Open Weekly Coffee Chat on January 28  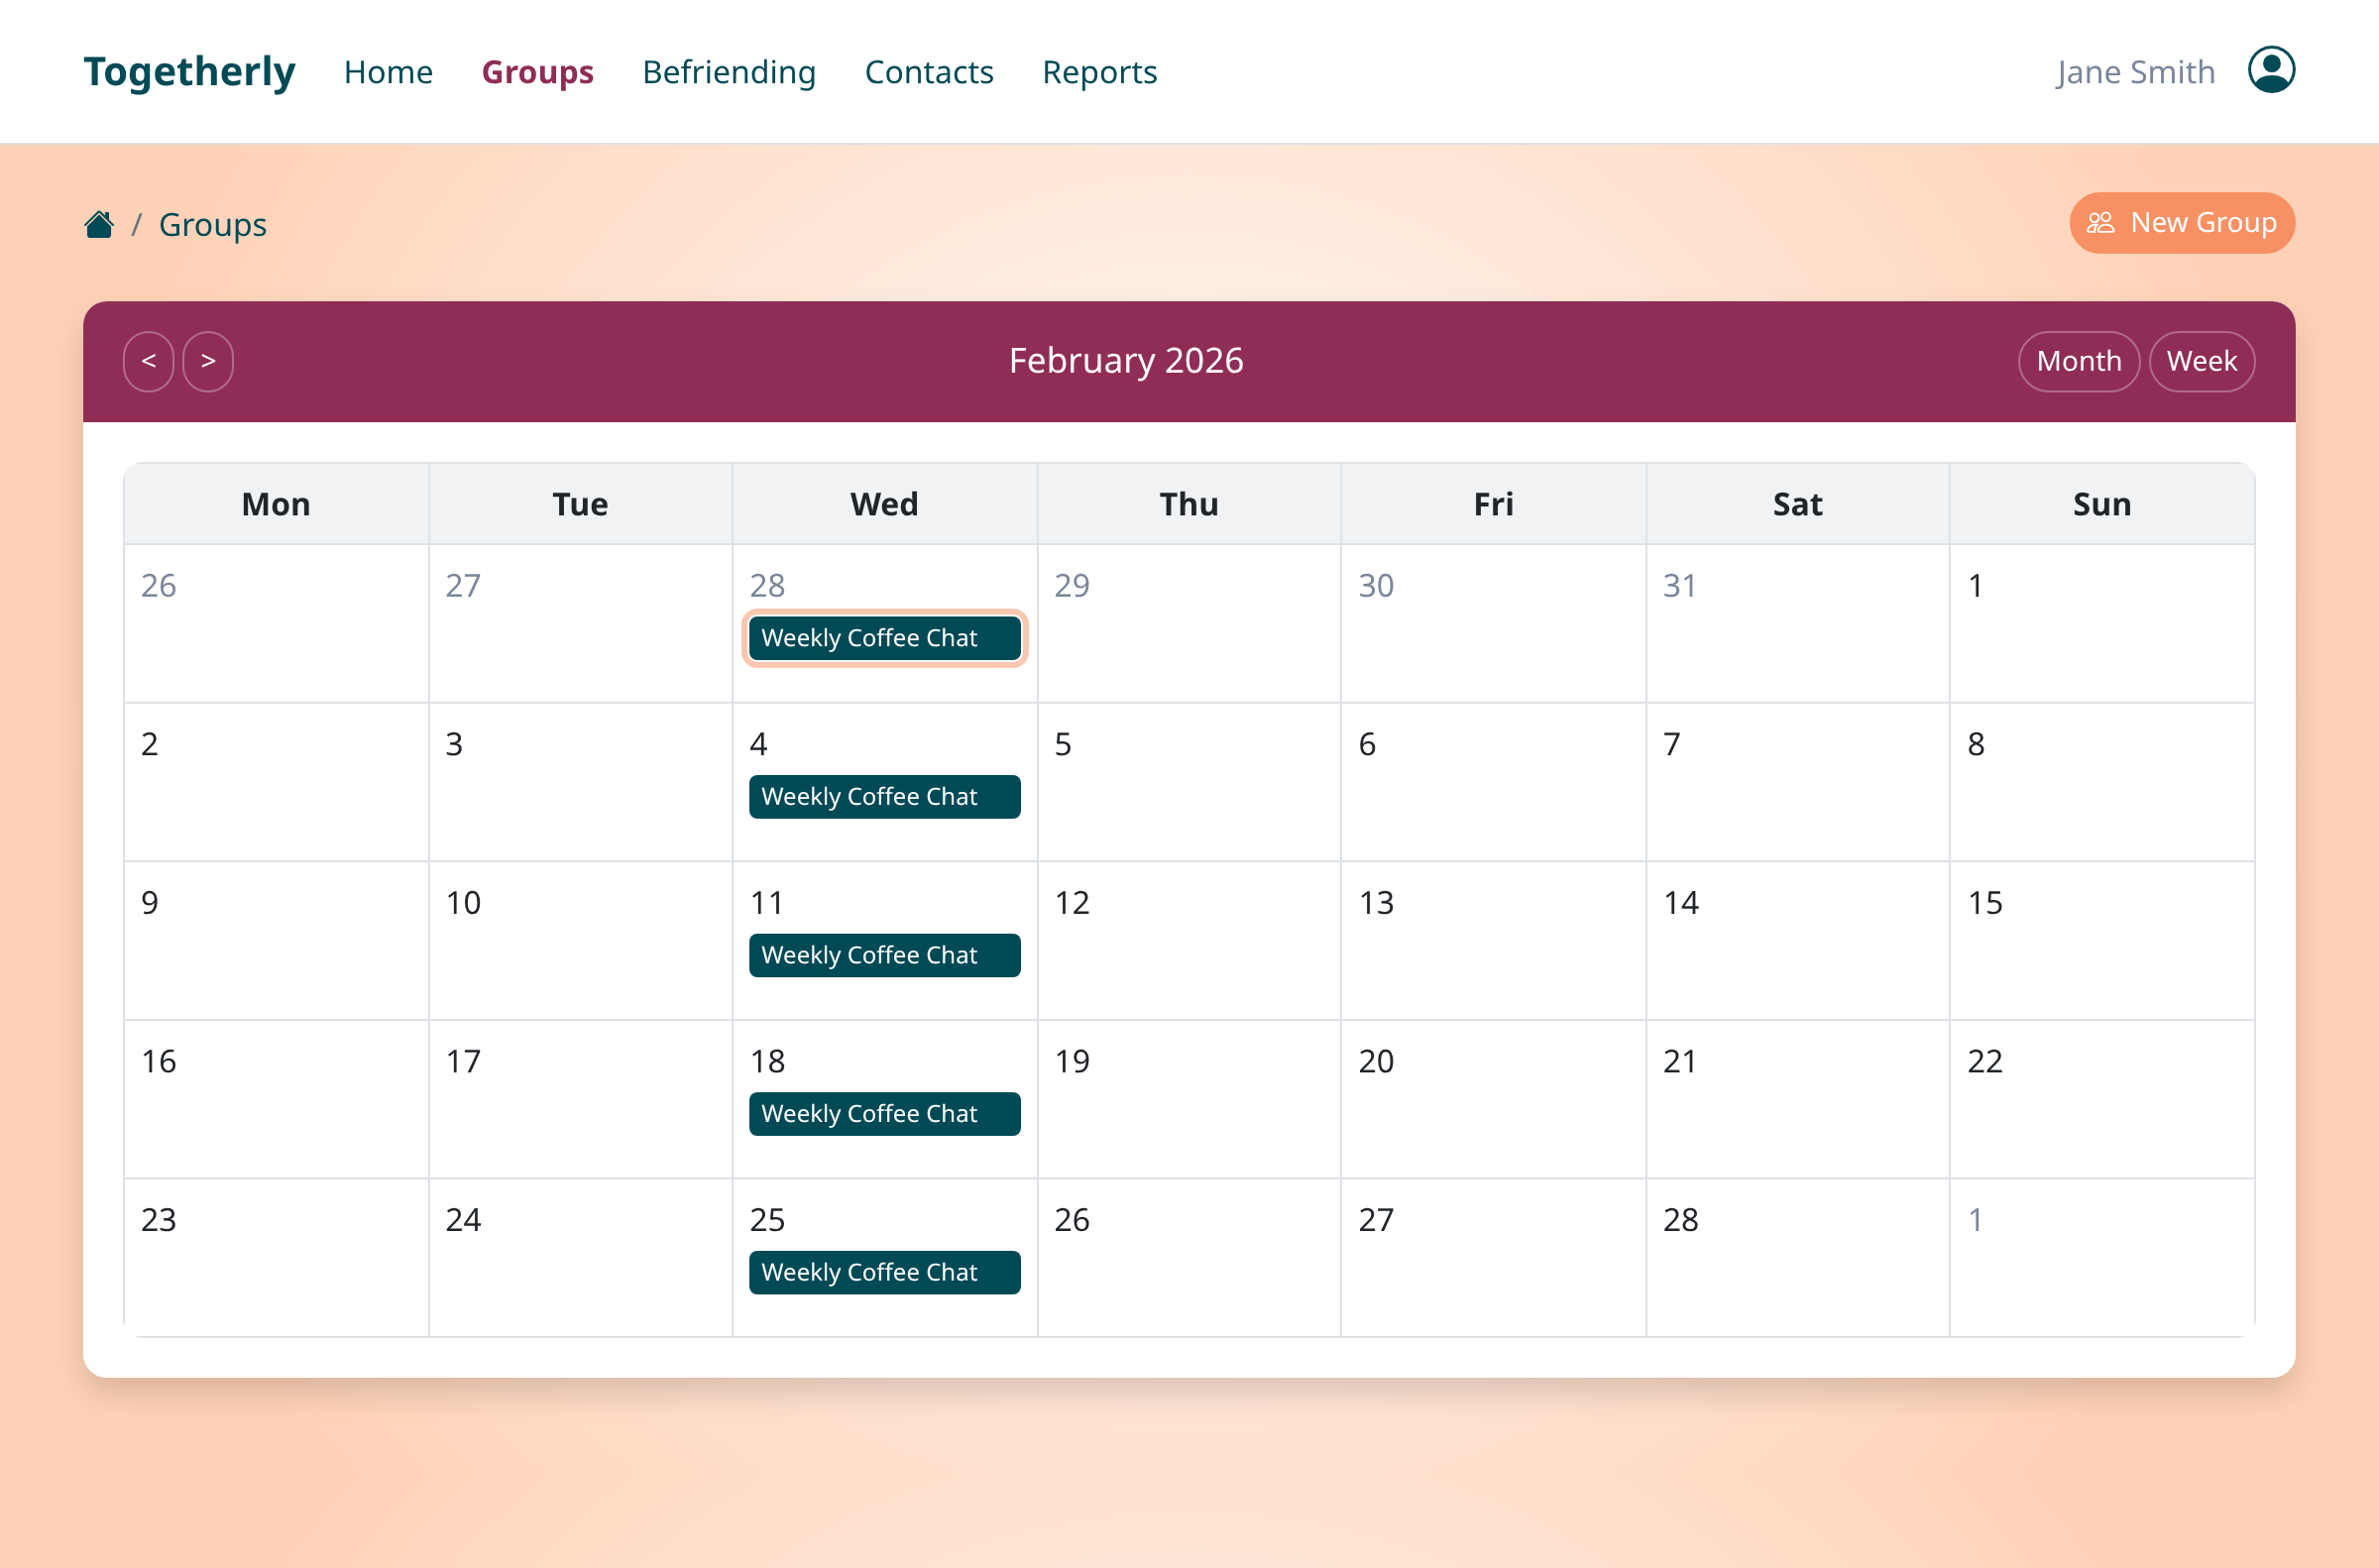coord(885,638)
